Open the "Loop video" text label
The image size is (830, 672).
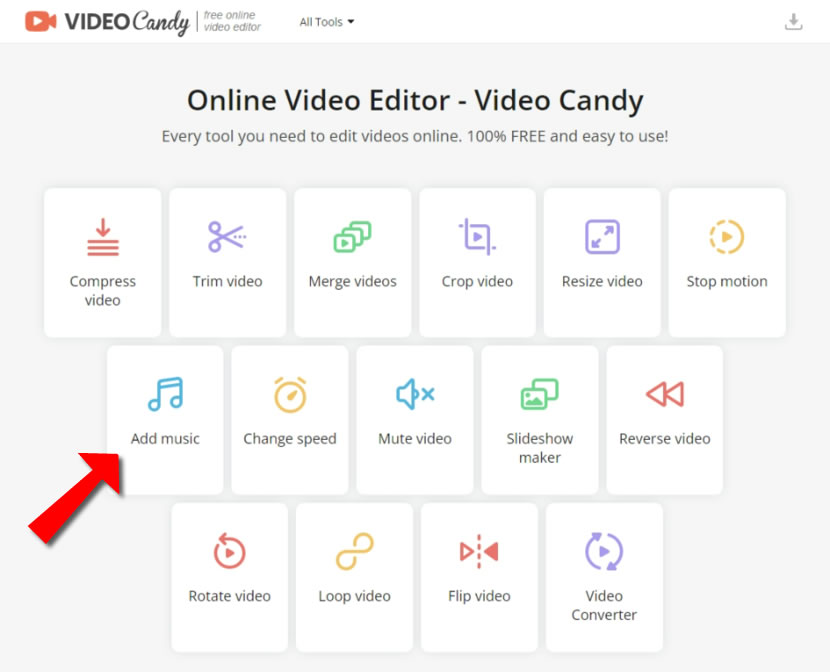[x=355, y=596]
